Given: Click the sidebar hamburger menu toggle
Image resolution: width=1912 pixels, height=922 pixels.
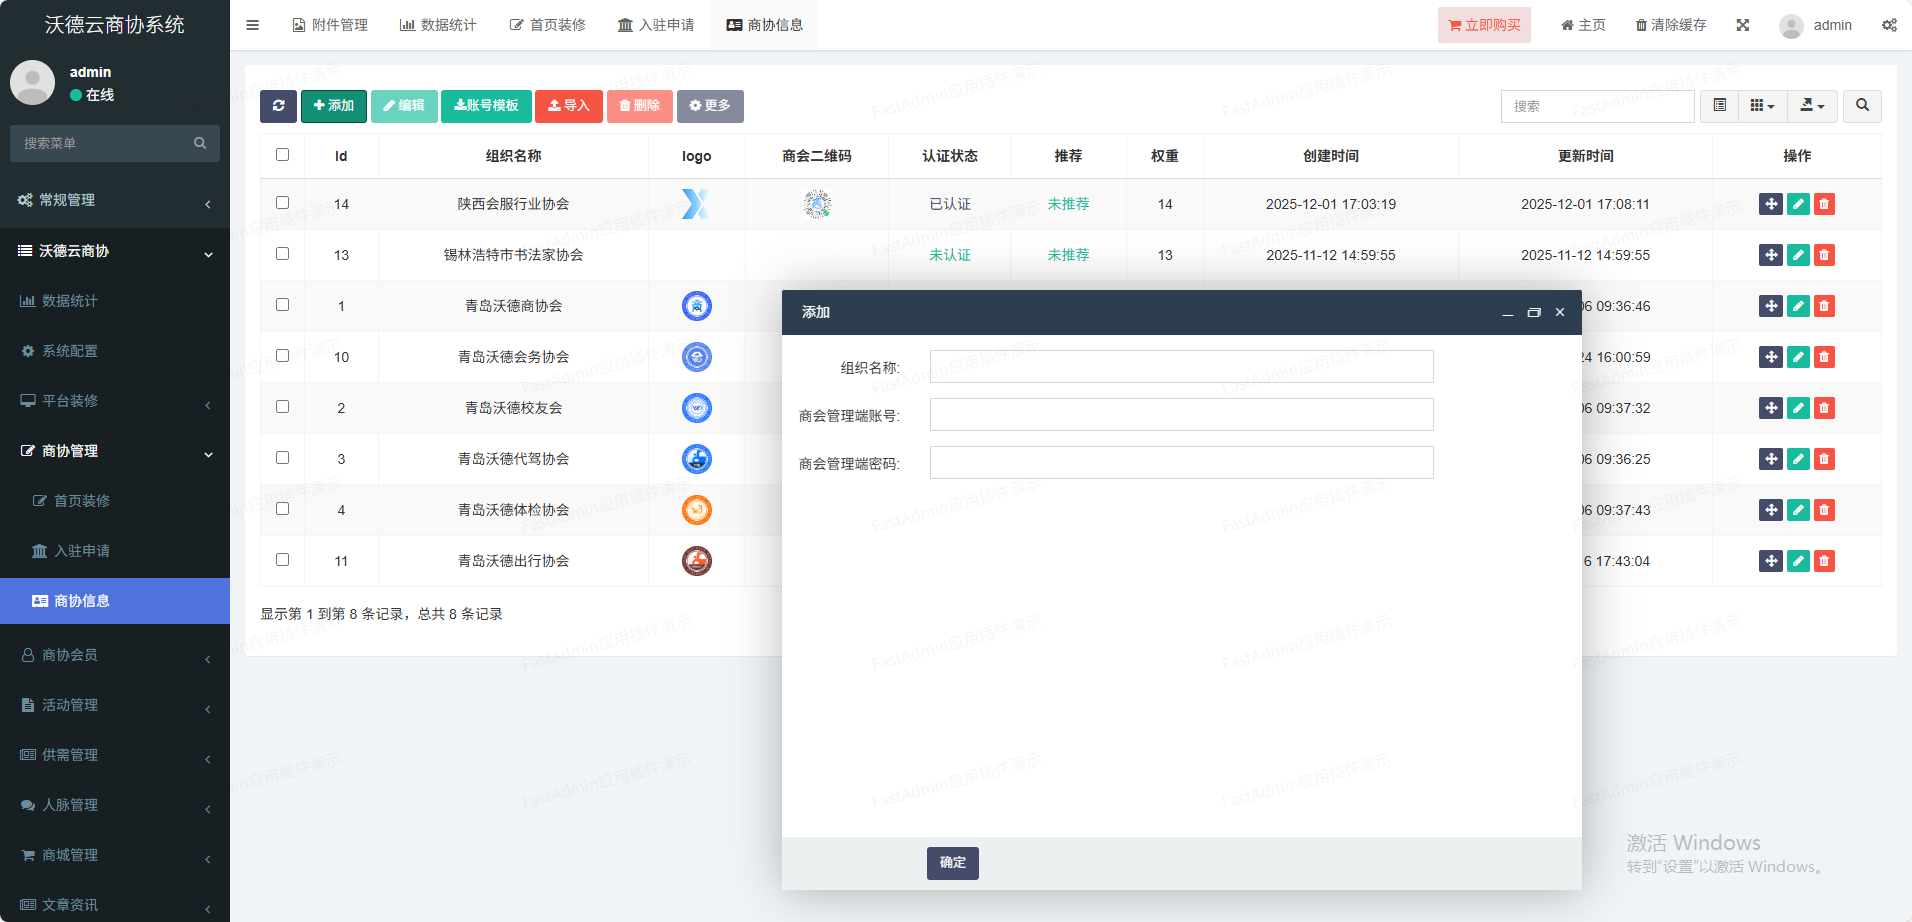Looking at the screenshot, I should click(x=253, y=25).
